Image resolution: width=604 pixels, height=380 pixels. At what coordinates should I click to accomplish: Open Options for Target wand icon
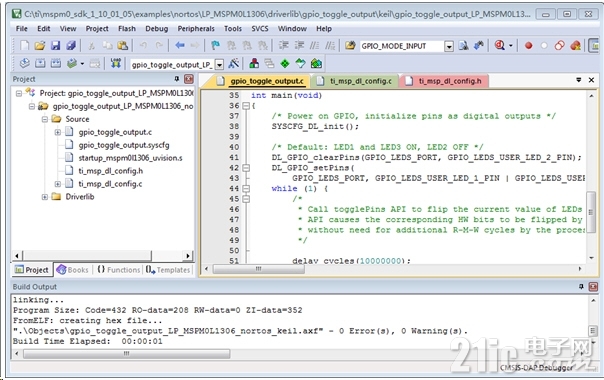click(x=234, y=64)
